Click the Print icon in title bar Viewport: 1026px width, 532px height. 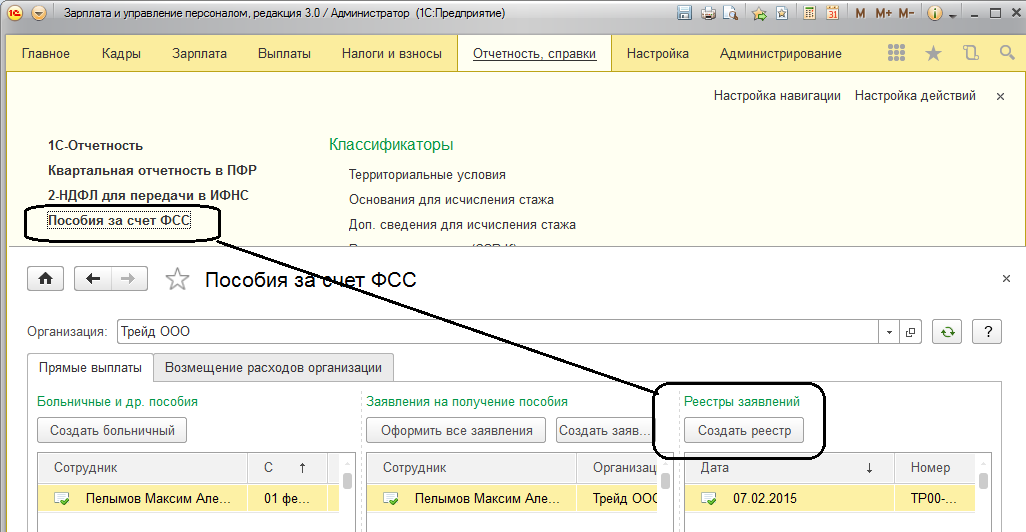[709, 14]
